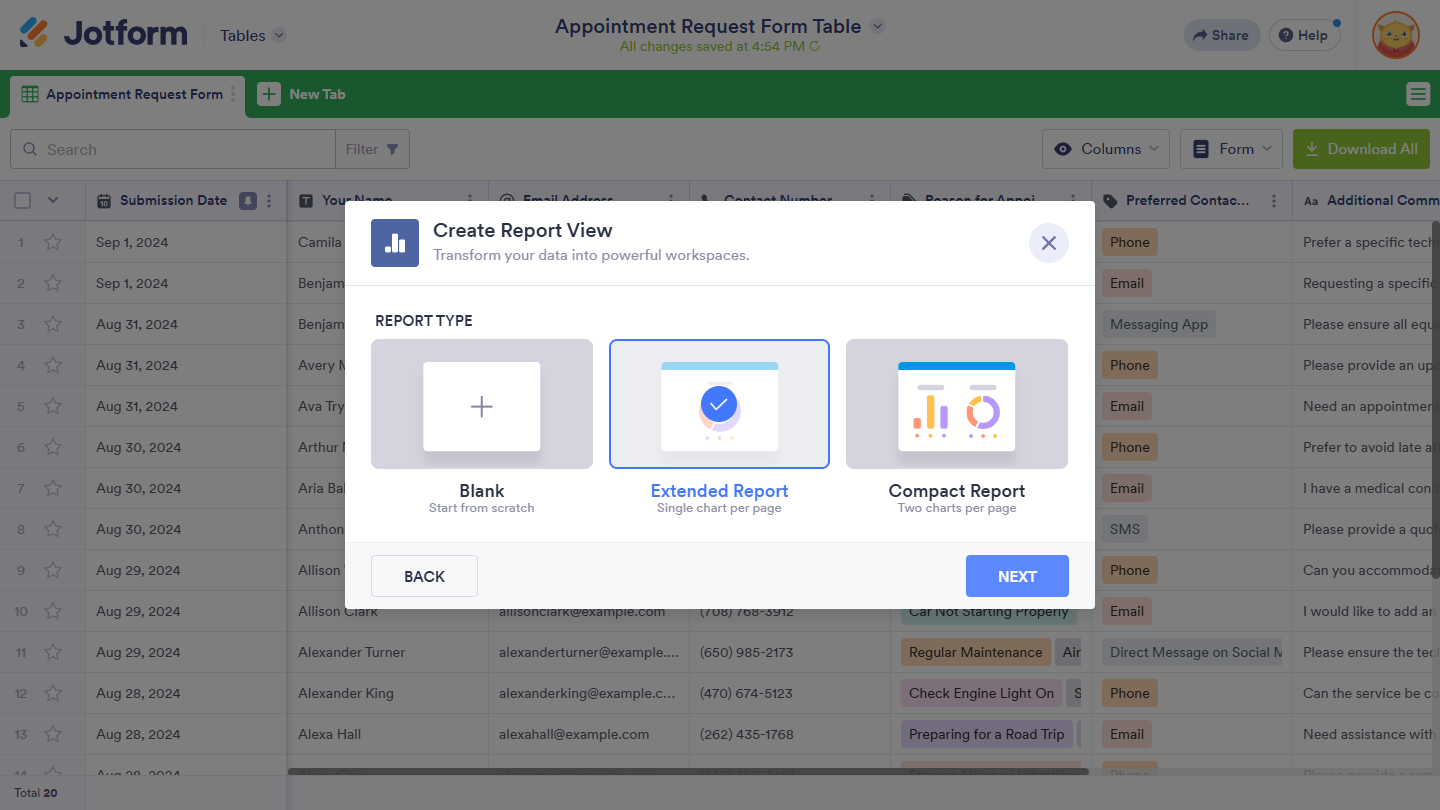Go back using the BACK button

424,576
